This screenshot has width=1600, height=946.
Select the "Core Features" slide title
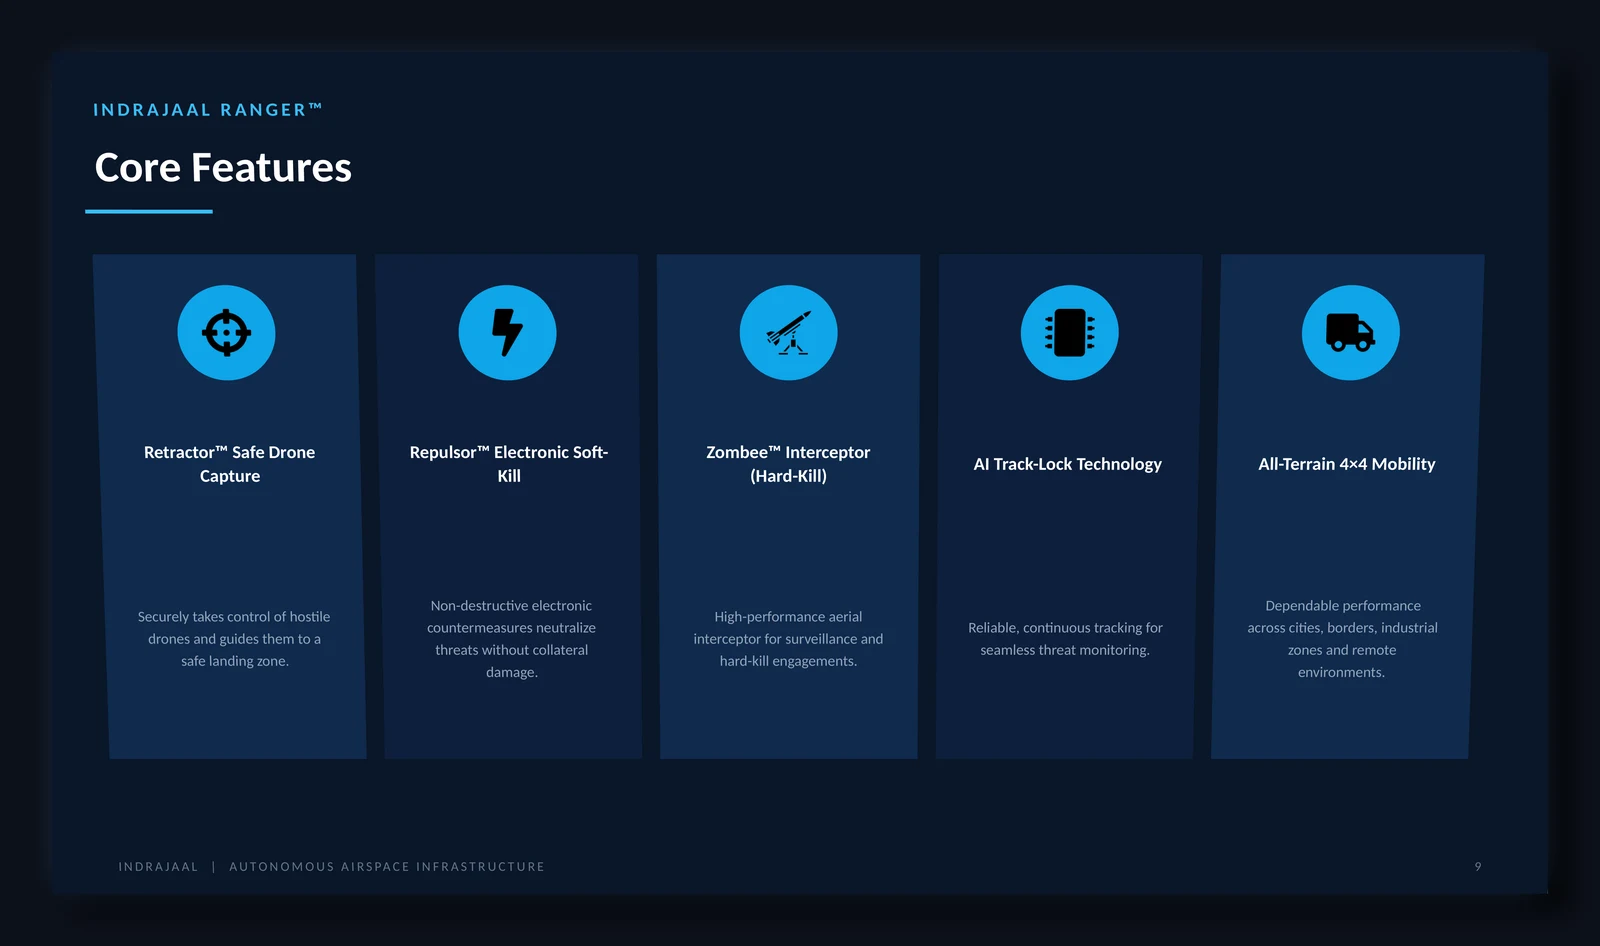pos(223,168)
